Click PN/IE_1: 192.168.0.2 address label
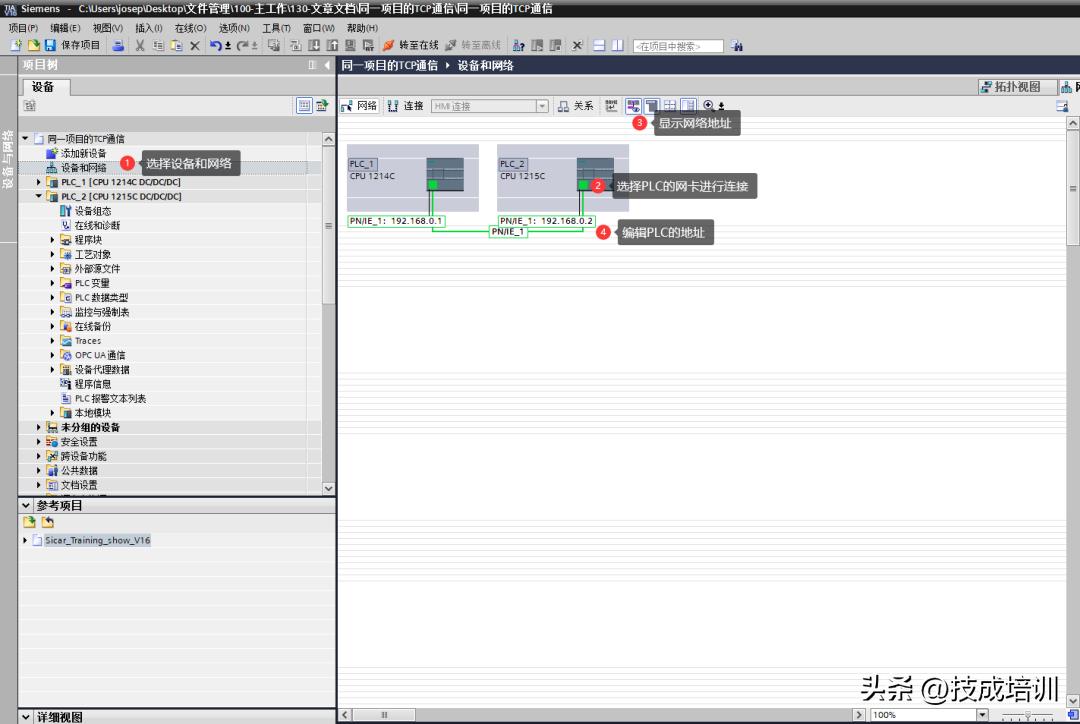 546,221
